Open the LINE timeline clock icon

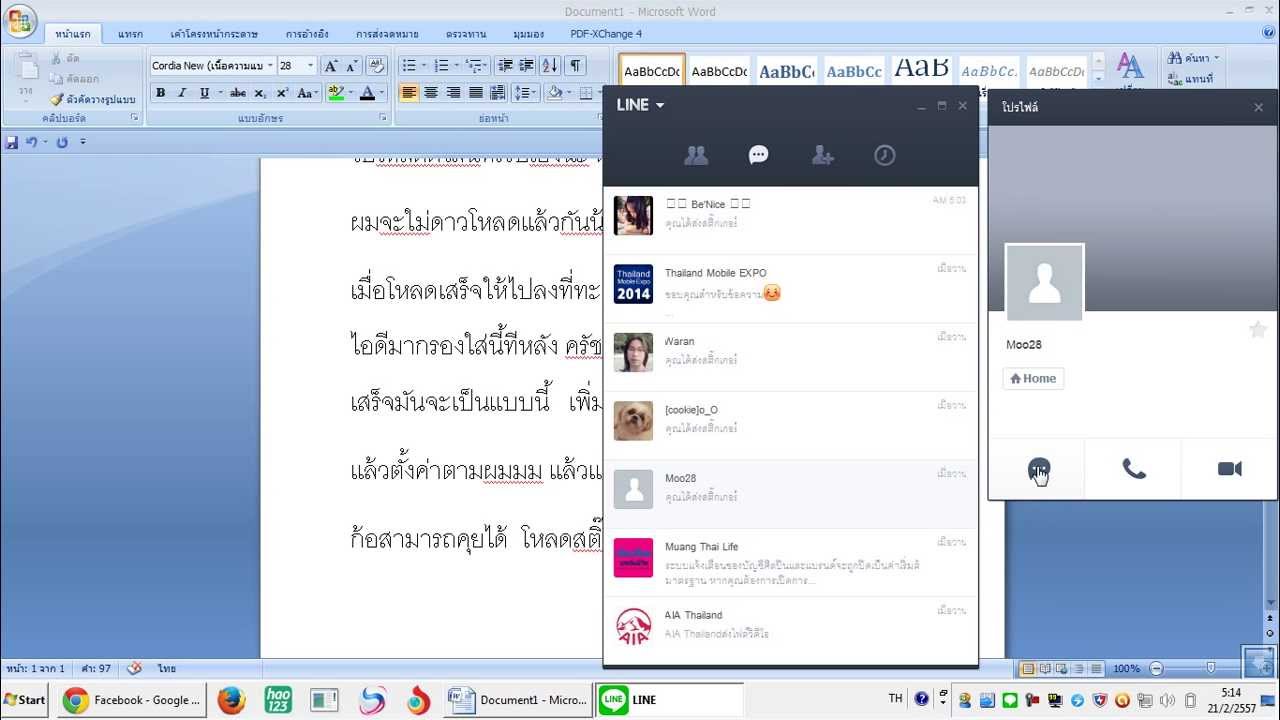885,155
